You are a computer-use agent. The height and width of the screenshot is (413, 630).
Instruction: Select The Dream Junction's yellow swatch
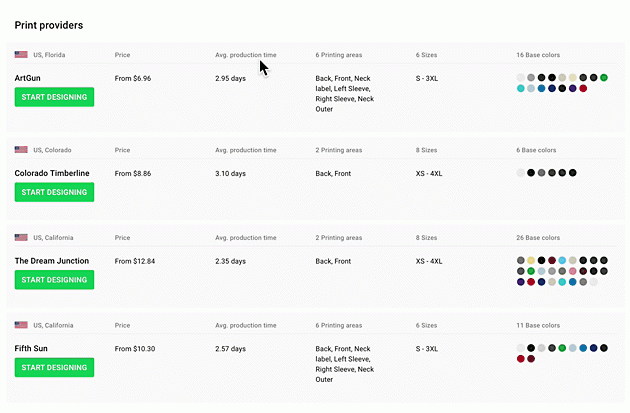point(531,261)
